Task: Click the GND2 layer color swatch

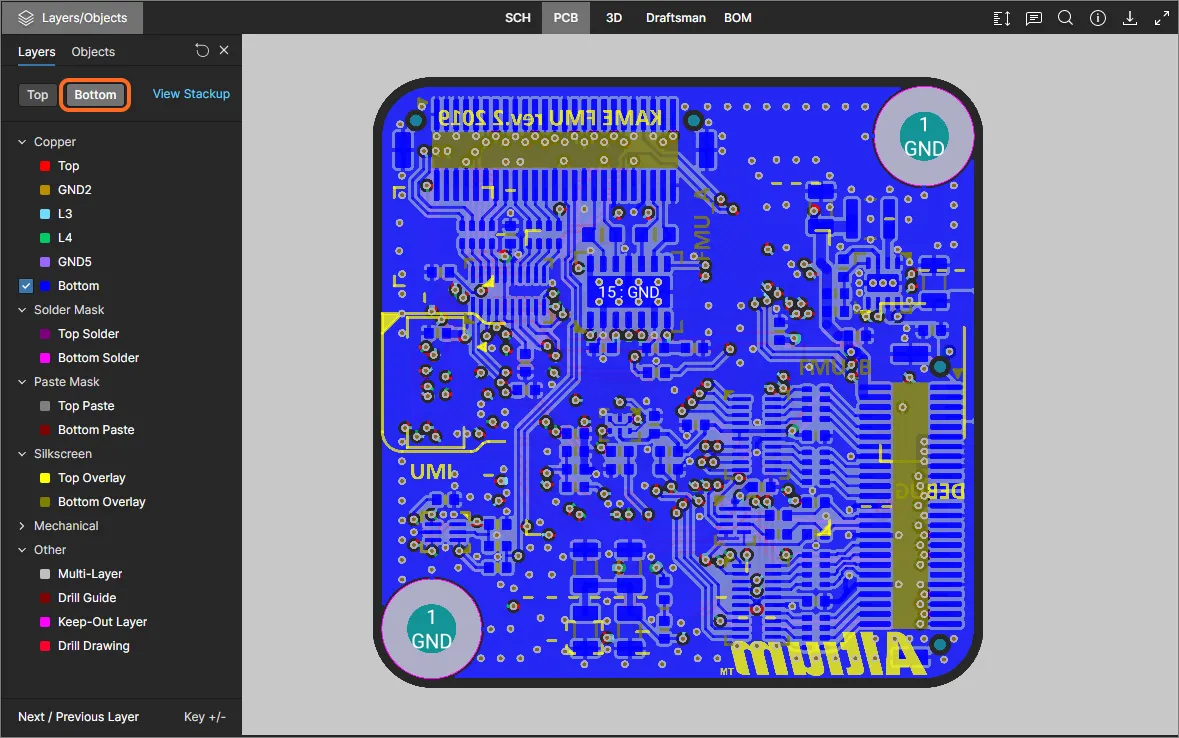Action: 45,190
